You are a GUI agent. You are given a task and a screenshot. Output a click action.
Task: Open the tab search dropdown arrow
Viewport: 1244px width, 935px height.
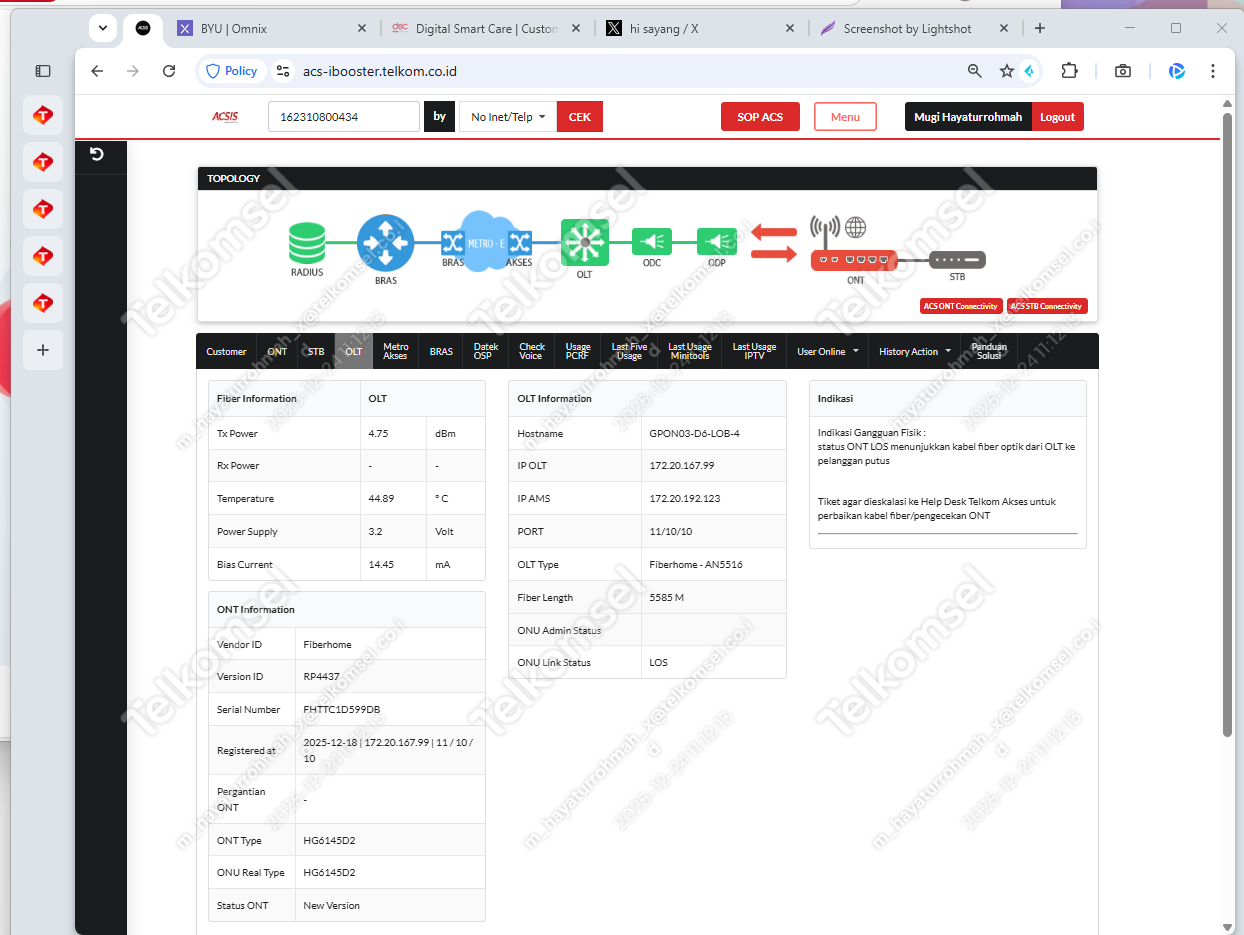pos(103,28)
